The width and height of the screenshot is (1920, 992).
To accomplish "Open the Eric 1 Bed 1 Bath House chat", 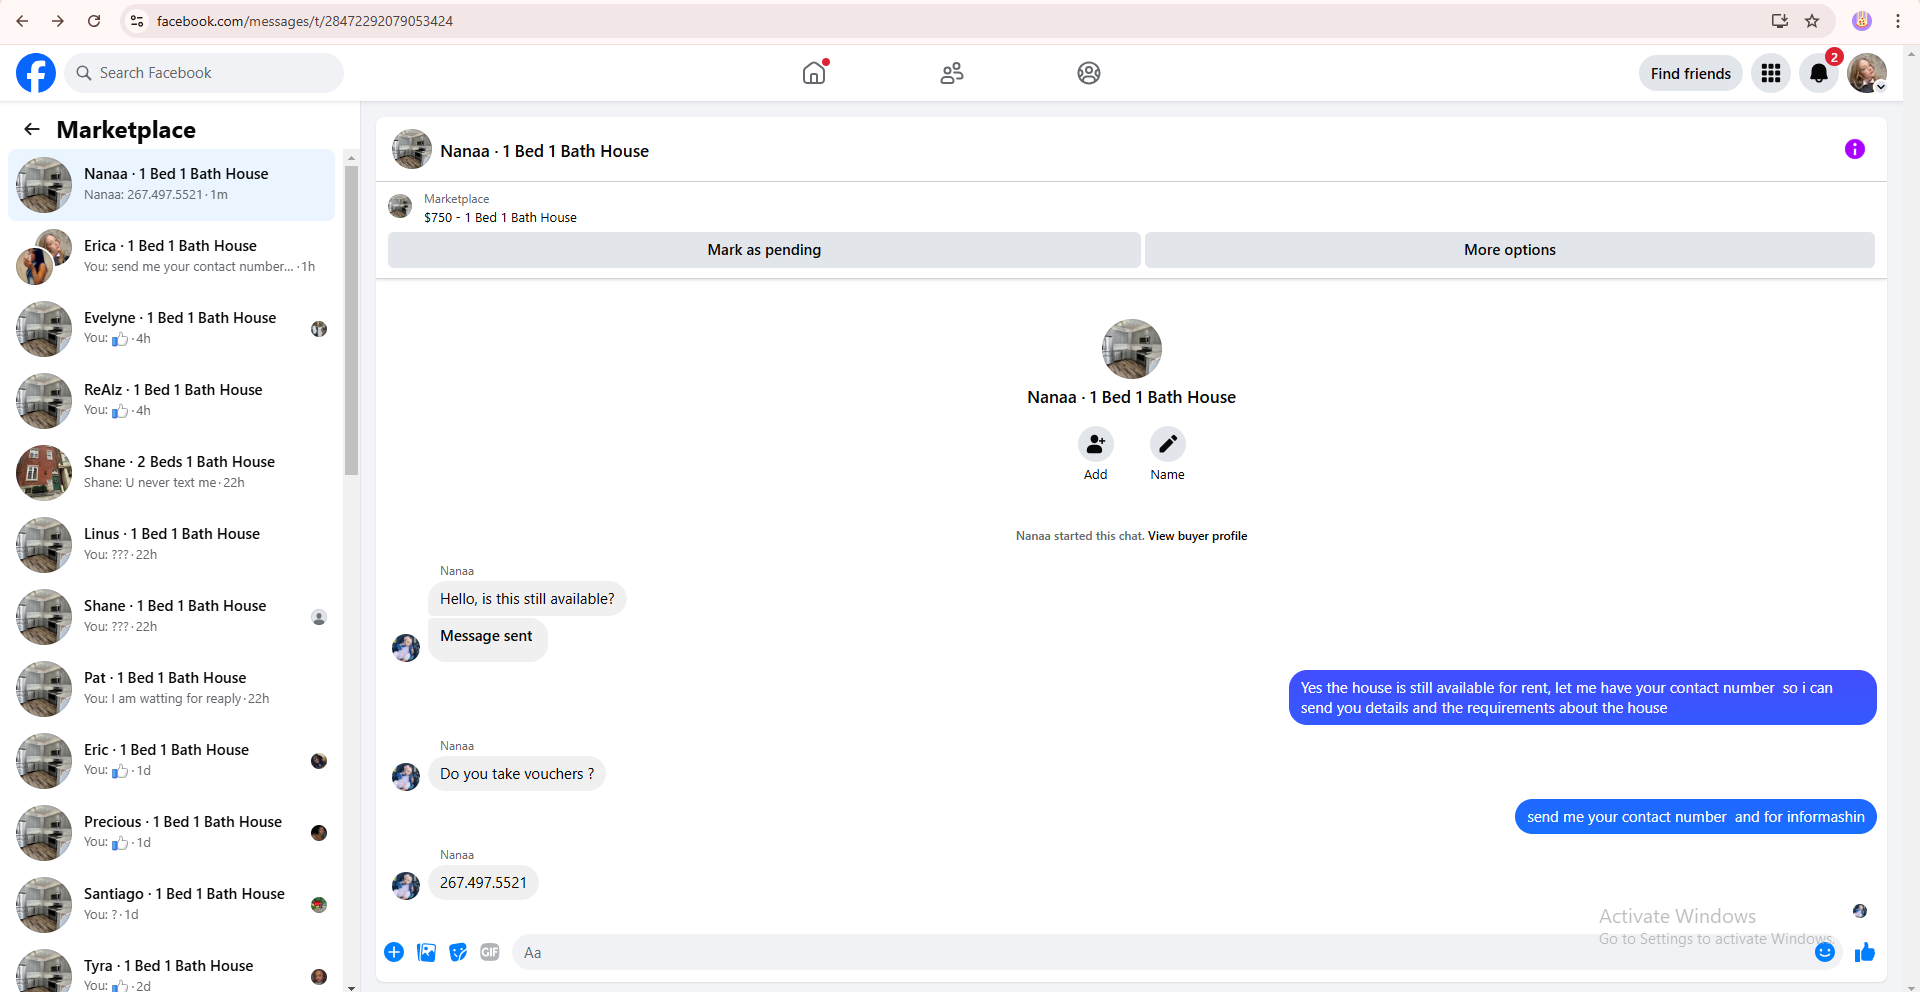I will coord(171,761).
